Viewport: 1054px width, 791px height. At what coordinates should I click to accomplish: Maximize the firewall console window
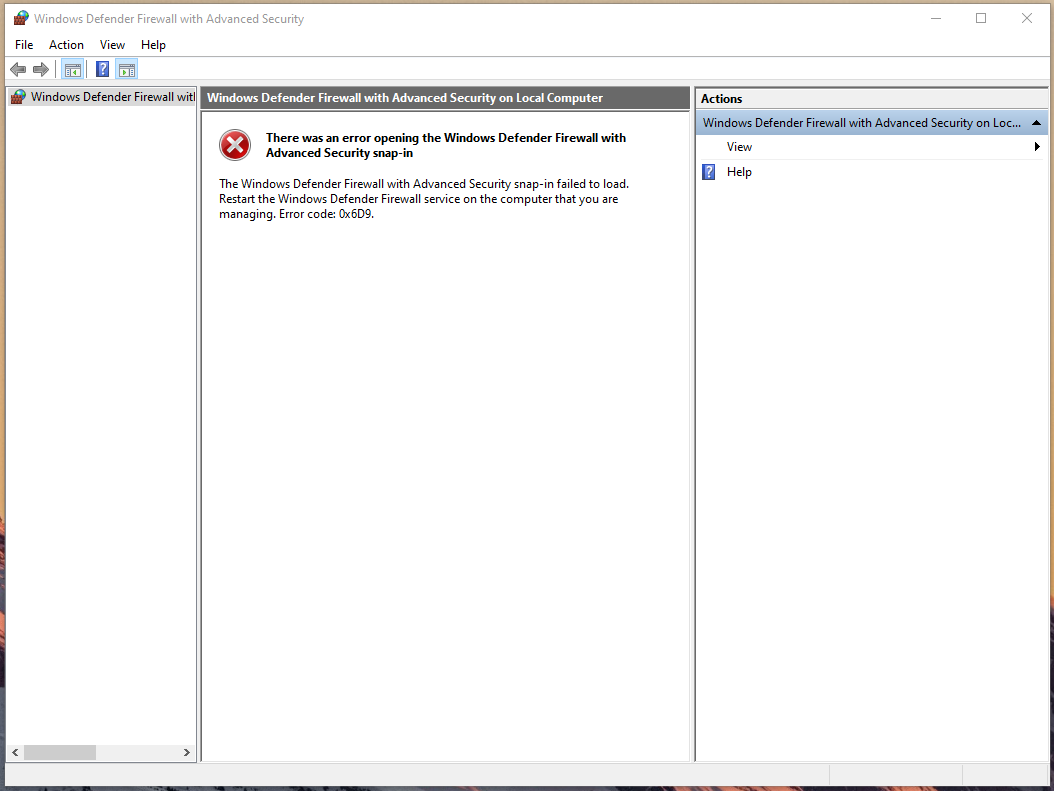tap(981, 19)
